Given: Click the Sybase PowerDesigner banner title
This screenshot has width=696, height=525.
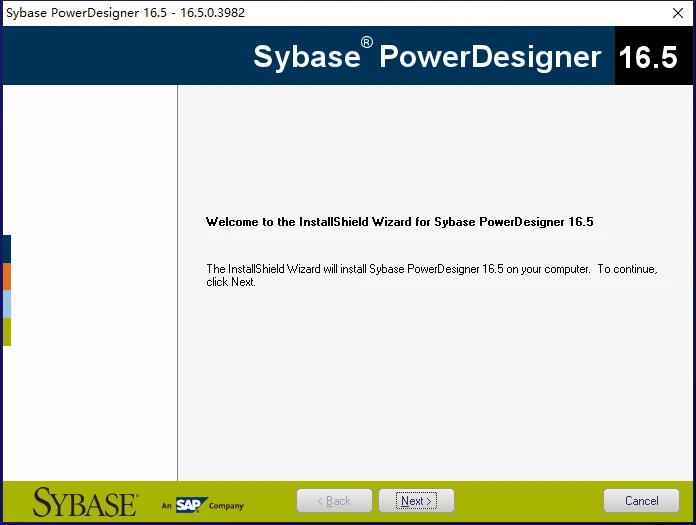Looking at the screenshot, I should tap(427, 56).
